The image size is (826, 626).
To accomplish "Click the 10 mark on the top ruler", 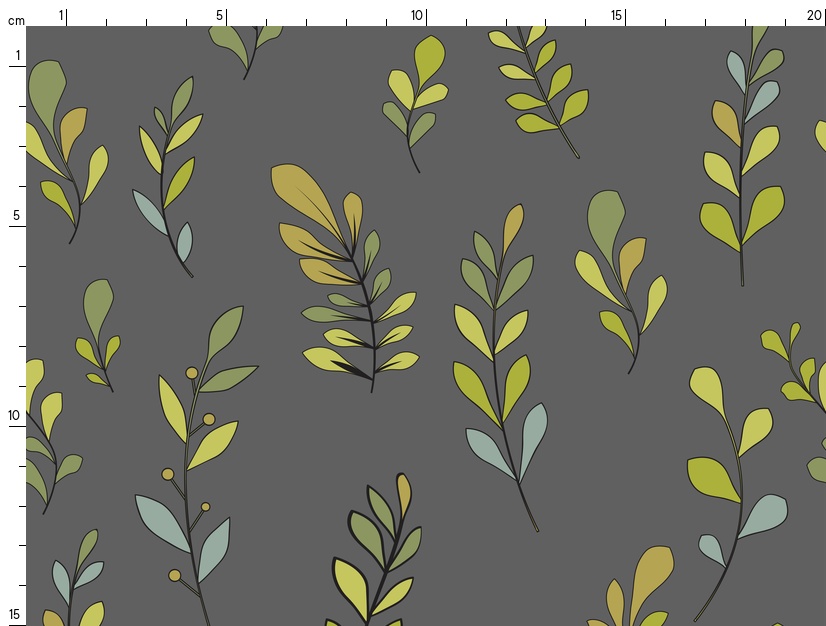I will (417, 15).
